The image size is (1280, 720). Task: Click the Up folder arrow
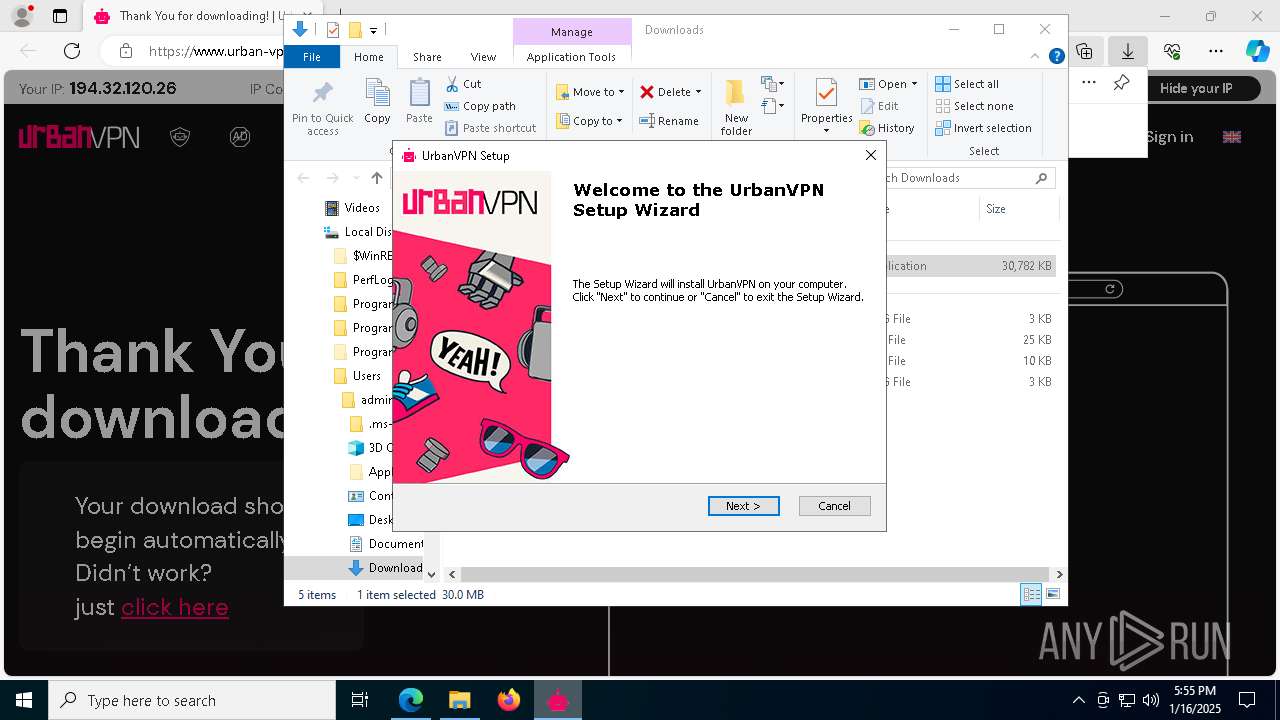click(x=376, y=178)
